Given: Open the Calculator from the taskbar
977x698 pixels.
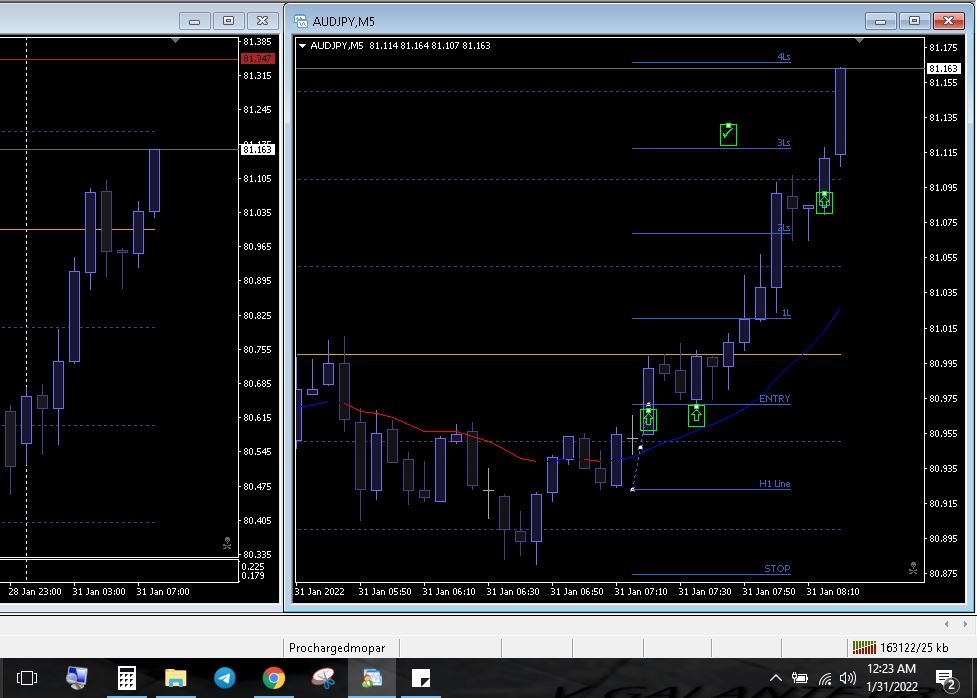Looking at the screenshot, I should (x=127, y=678).
